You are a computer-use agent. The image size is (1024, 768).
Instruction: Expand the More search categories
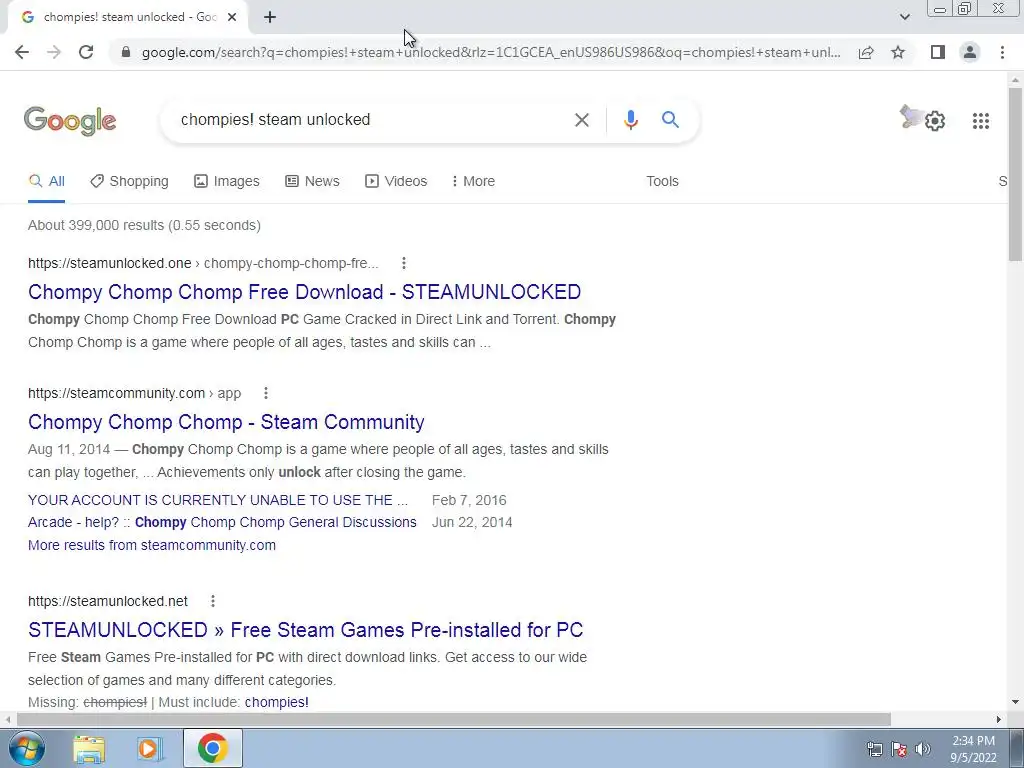[473, 182]
